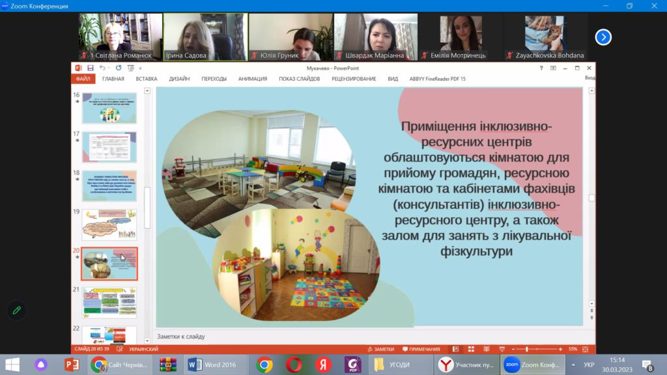Toggle normal view button in status bar
The image size is (667, 375).
(456, 349)
